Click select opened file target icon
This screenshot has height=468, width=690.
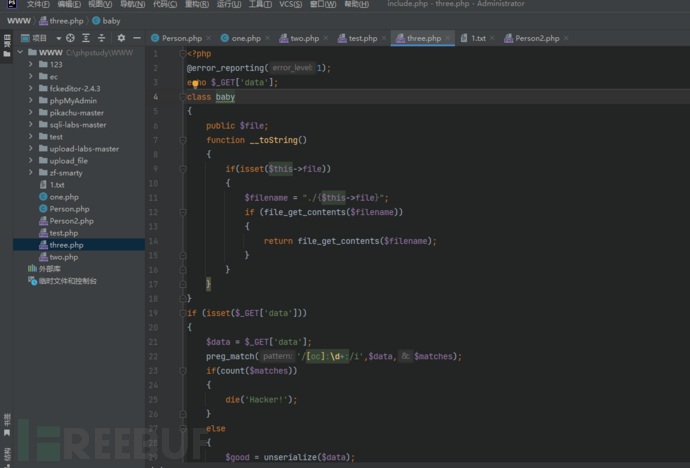click(70, 38)
